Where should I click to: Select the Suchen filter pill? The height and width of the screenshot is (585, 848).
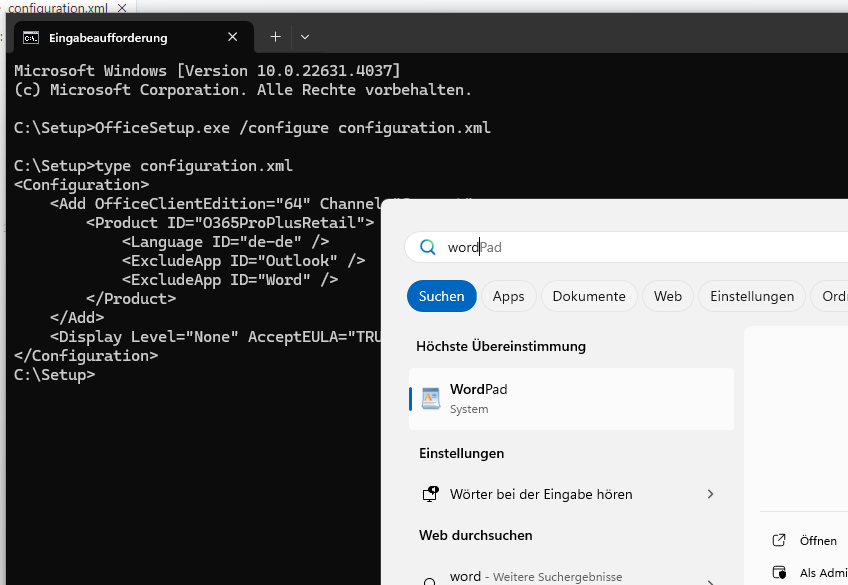tap(441, 296)
